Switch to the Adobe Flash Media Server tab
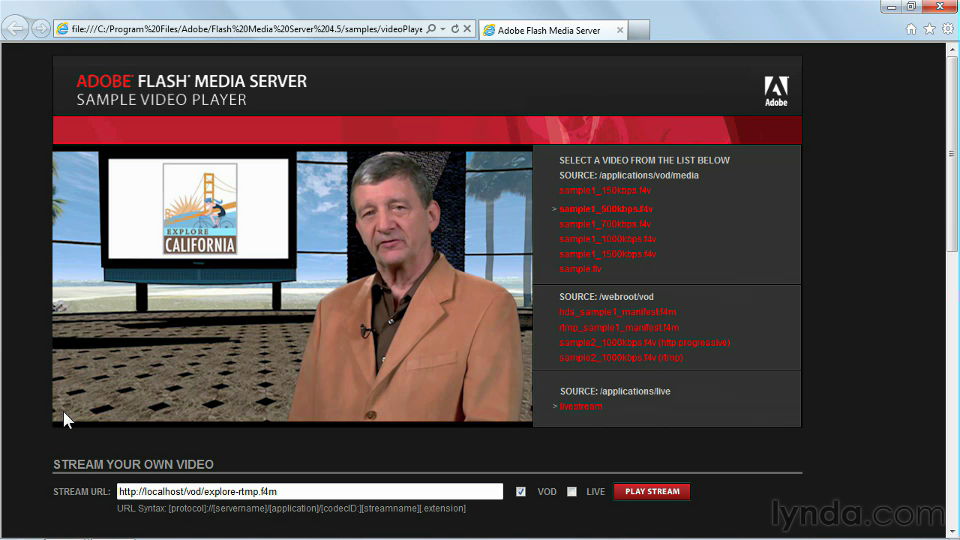 point(549,30)
